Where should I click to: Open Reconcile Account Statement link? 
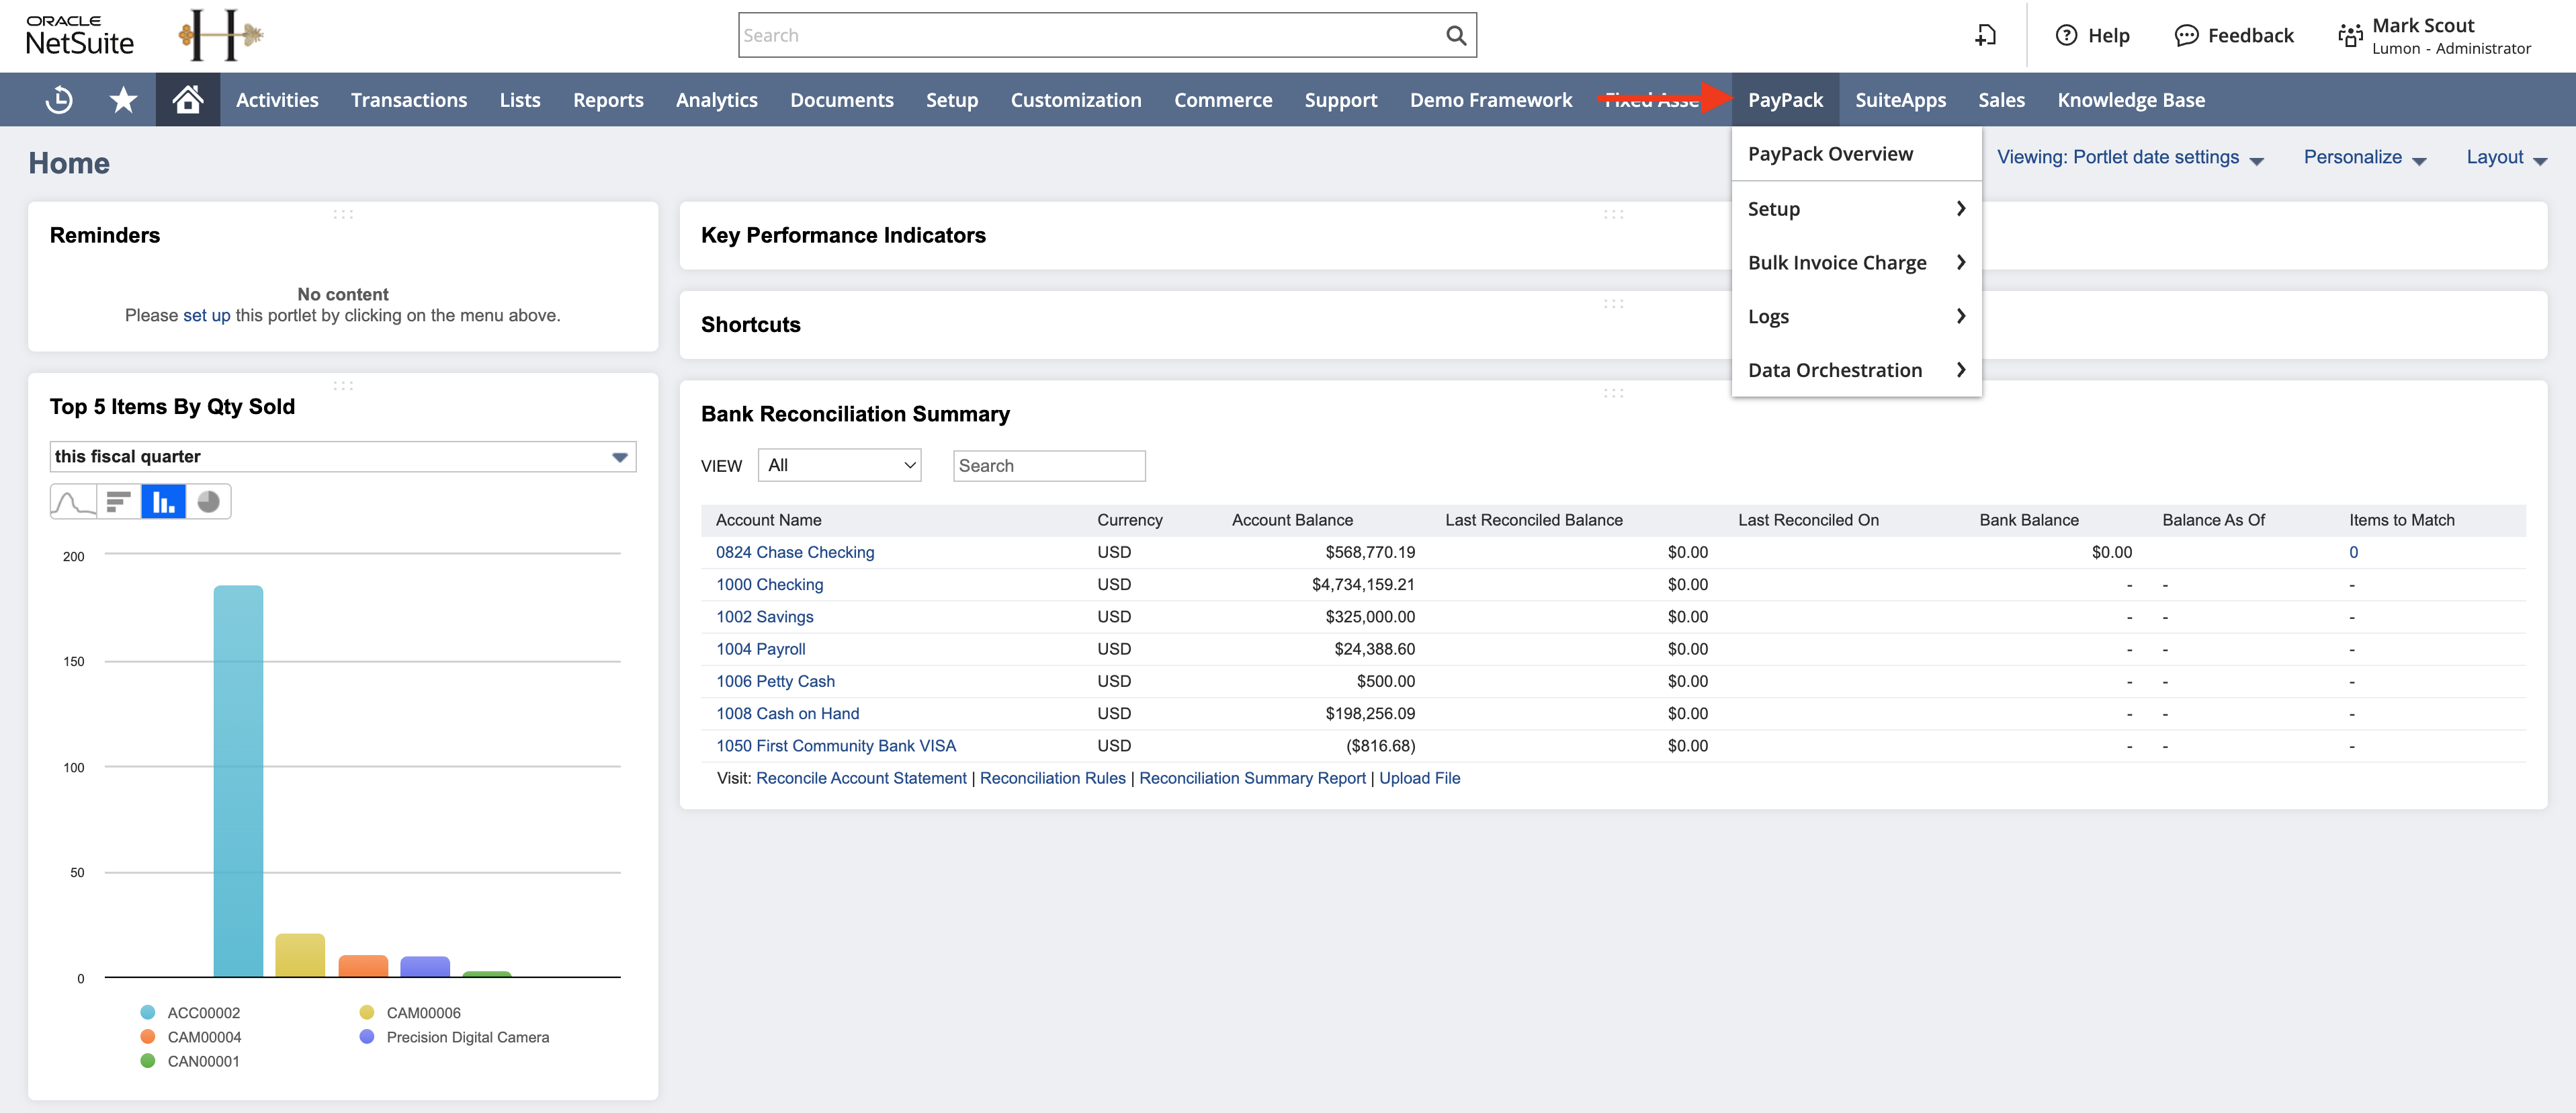pos(861,778)
